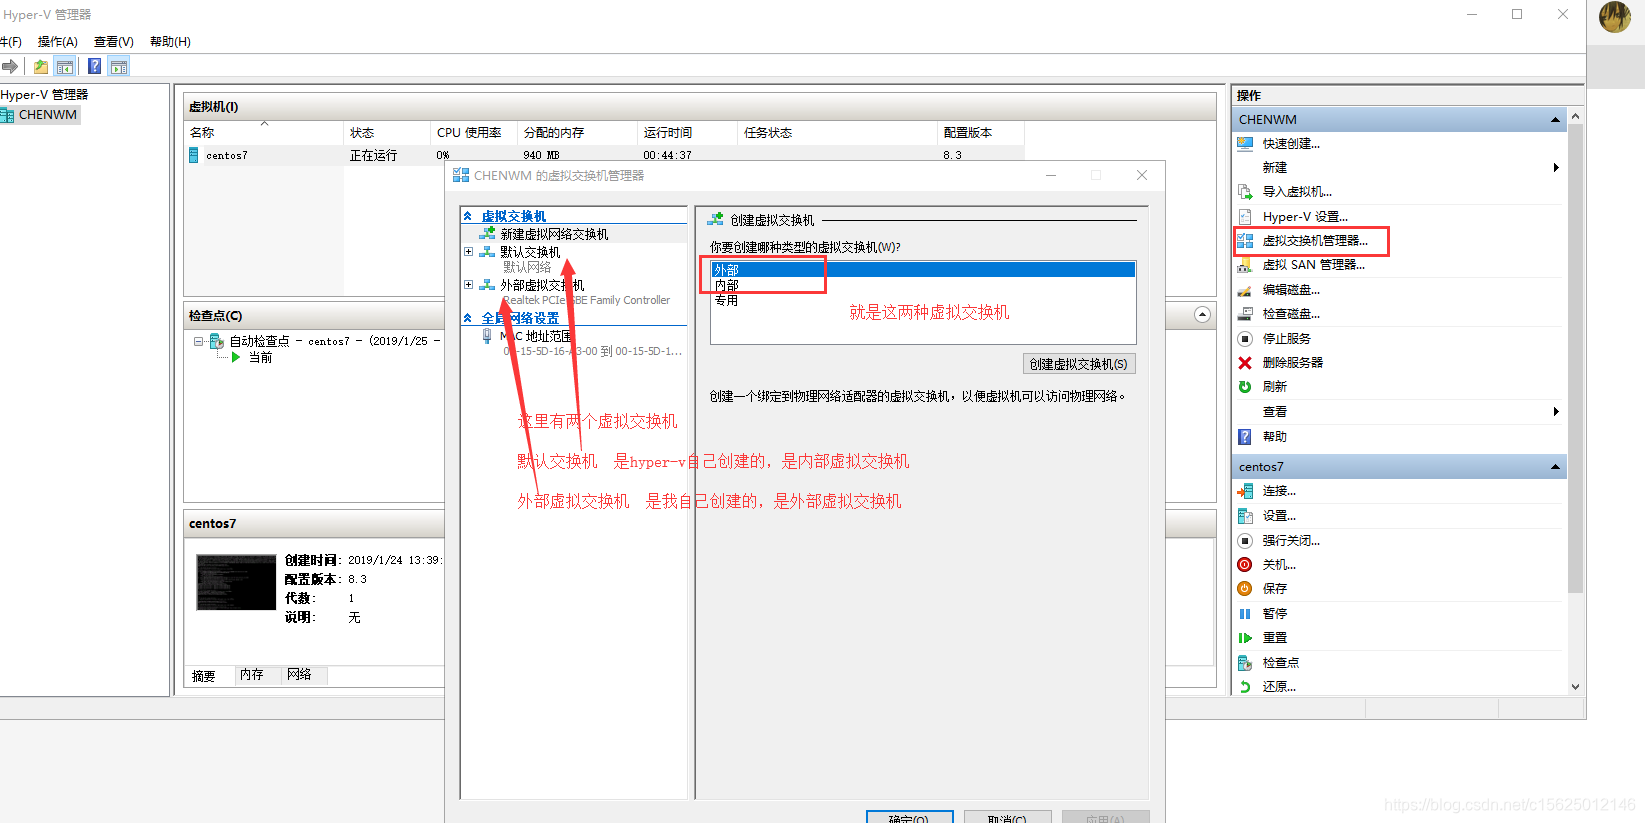Click the forward arrow toolbar icon
Screen dimensions: 1645x823
click(x=10, y=67)
